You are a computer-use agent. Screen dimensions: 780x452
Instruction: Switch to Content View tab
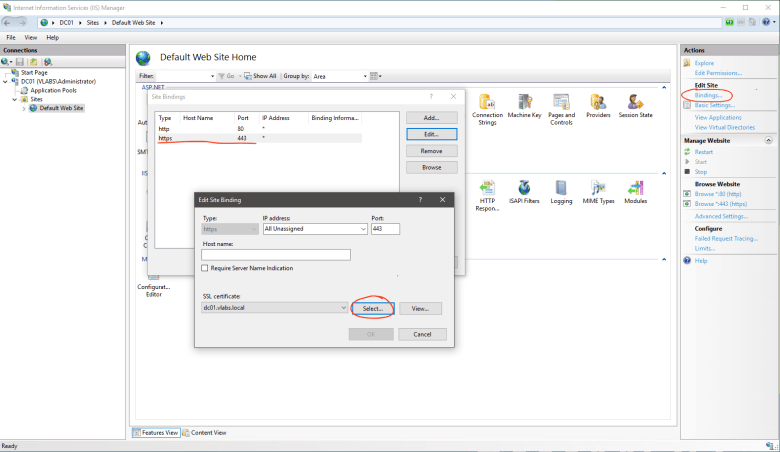(x=204, y=433)
